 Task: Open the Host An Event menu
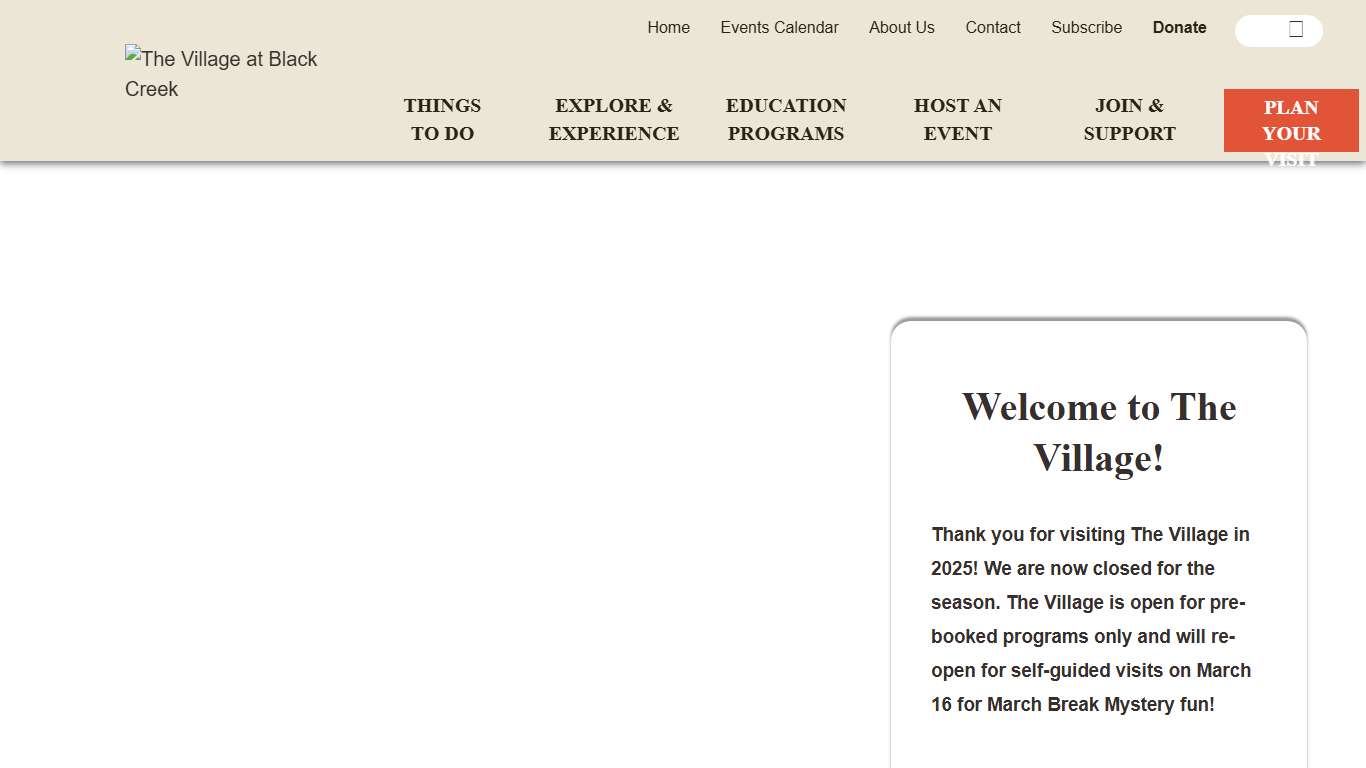957,120
